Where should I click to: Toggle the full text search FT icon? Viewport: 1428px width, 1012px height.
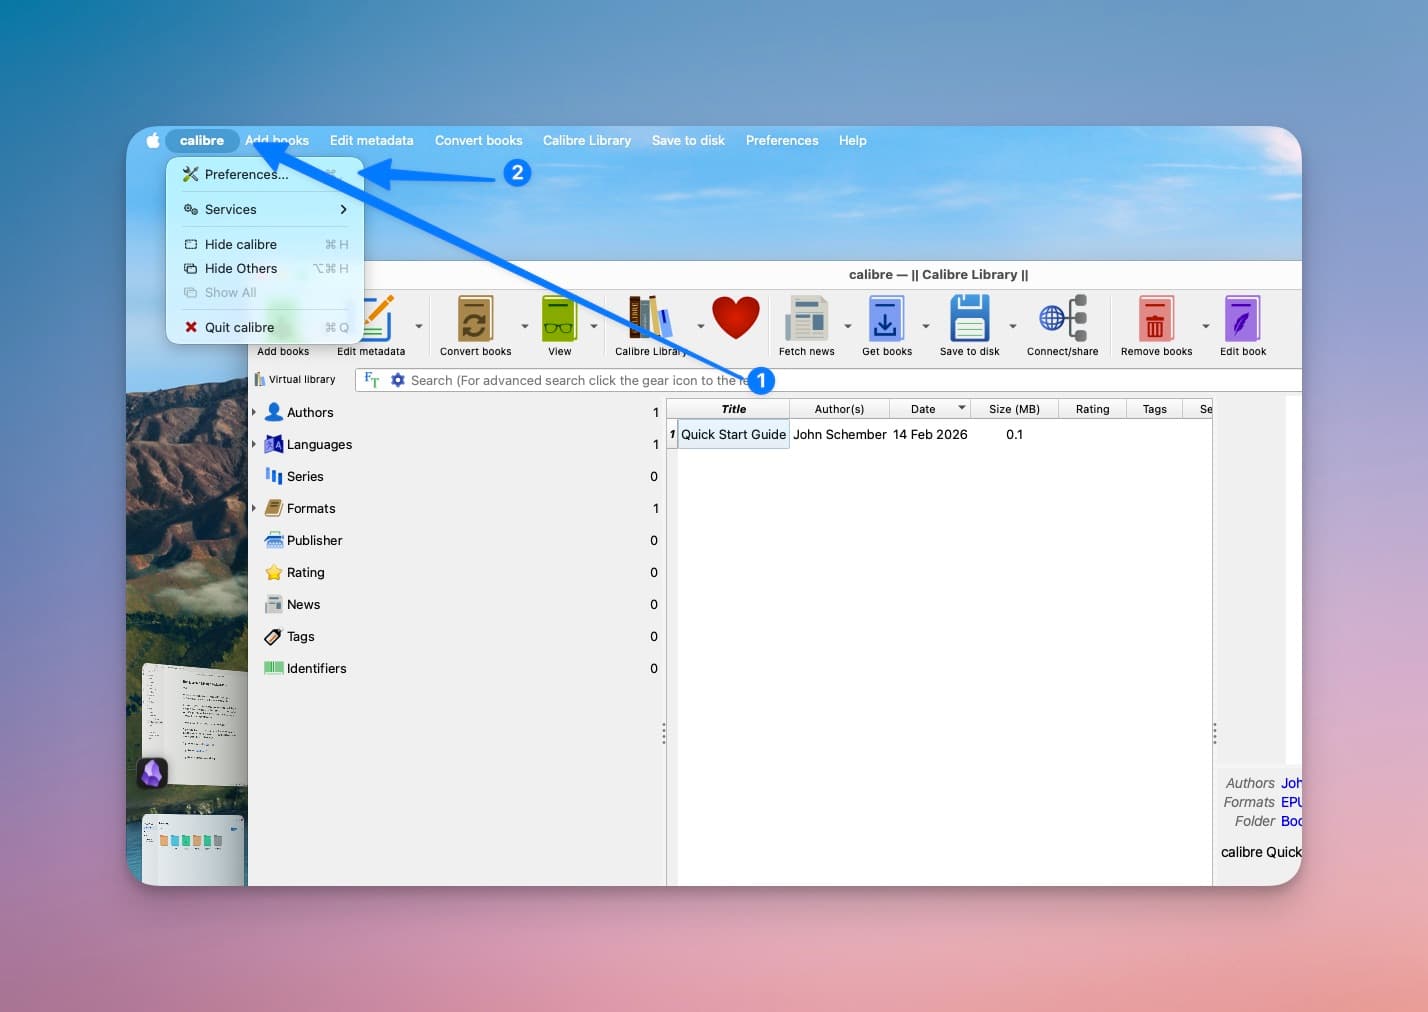372,380
